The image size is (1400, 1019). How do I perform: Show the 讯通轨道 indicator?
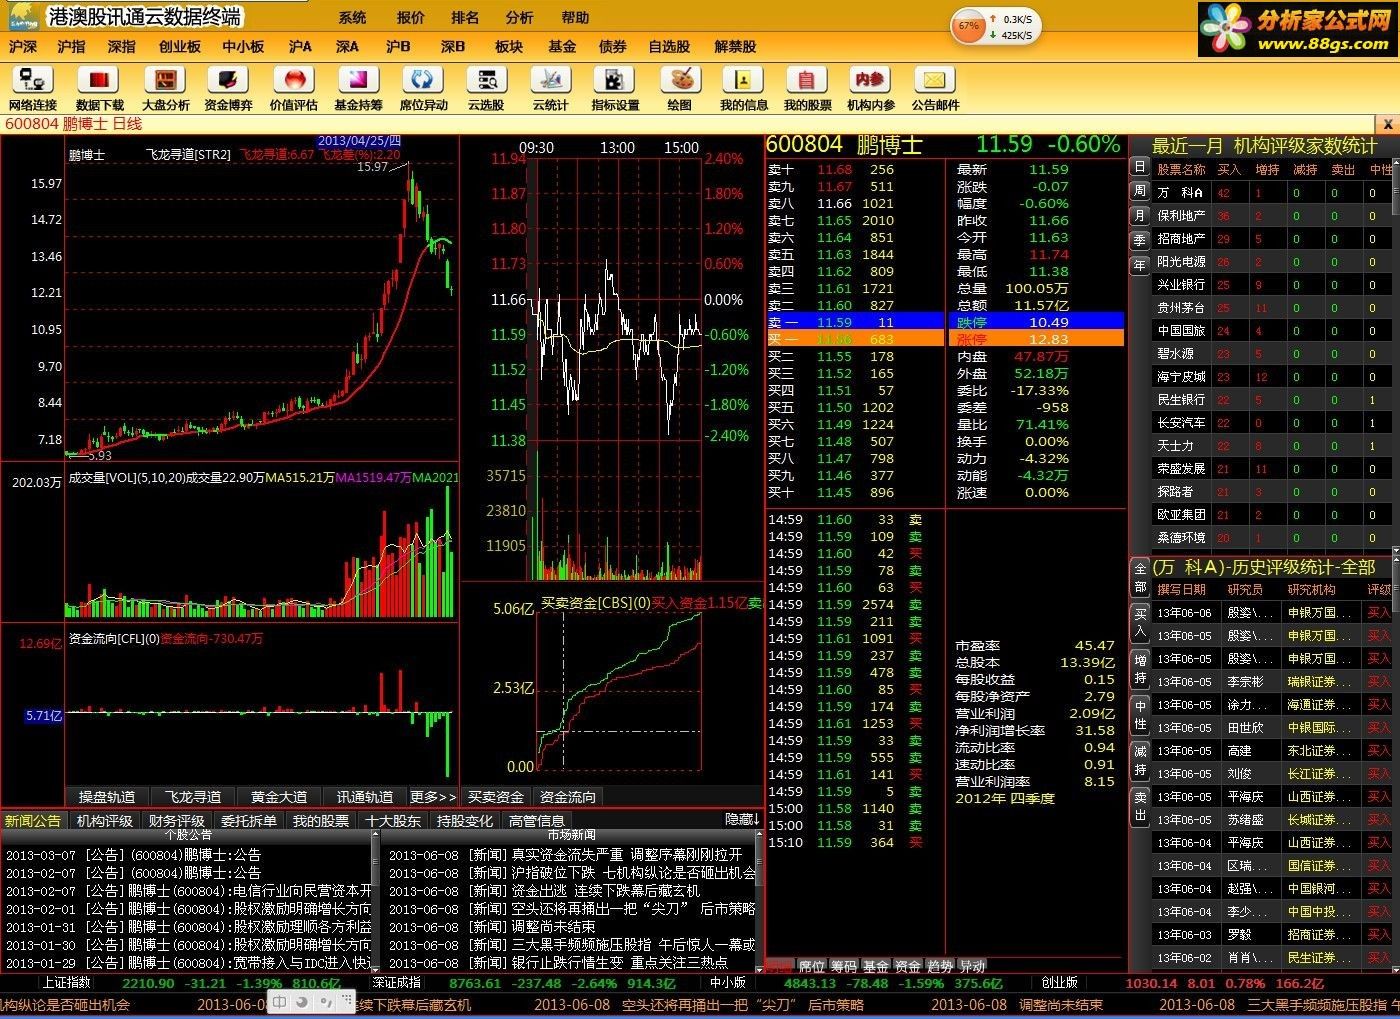(x=365, y=797)
